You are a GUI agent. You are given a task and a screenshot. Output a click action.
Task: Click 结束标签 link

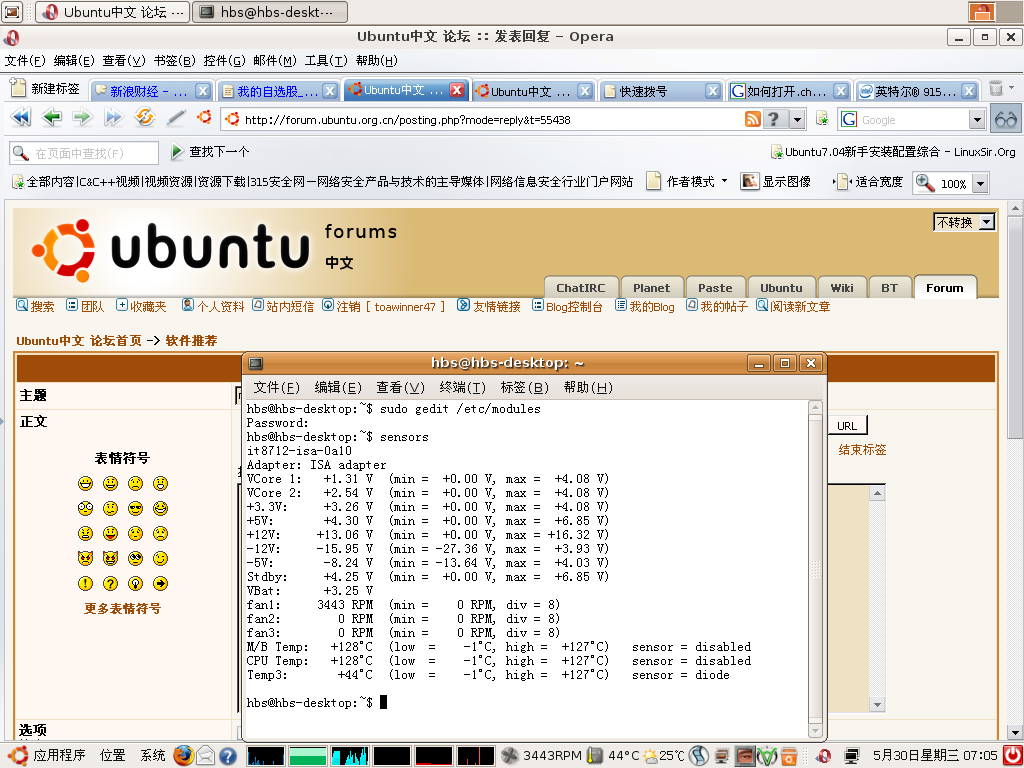[862, 450]
